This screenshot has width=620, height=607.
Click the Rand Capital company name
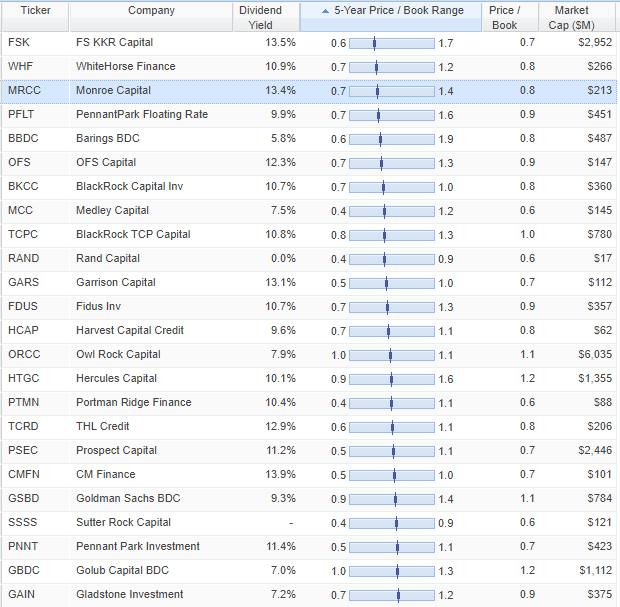point(108,258)
